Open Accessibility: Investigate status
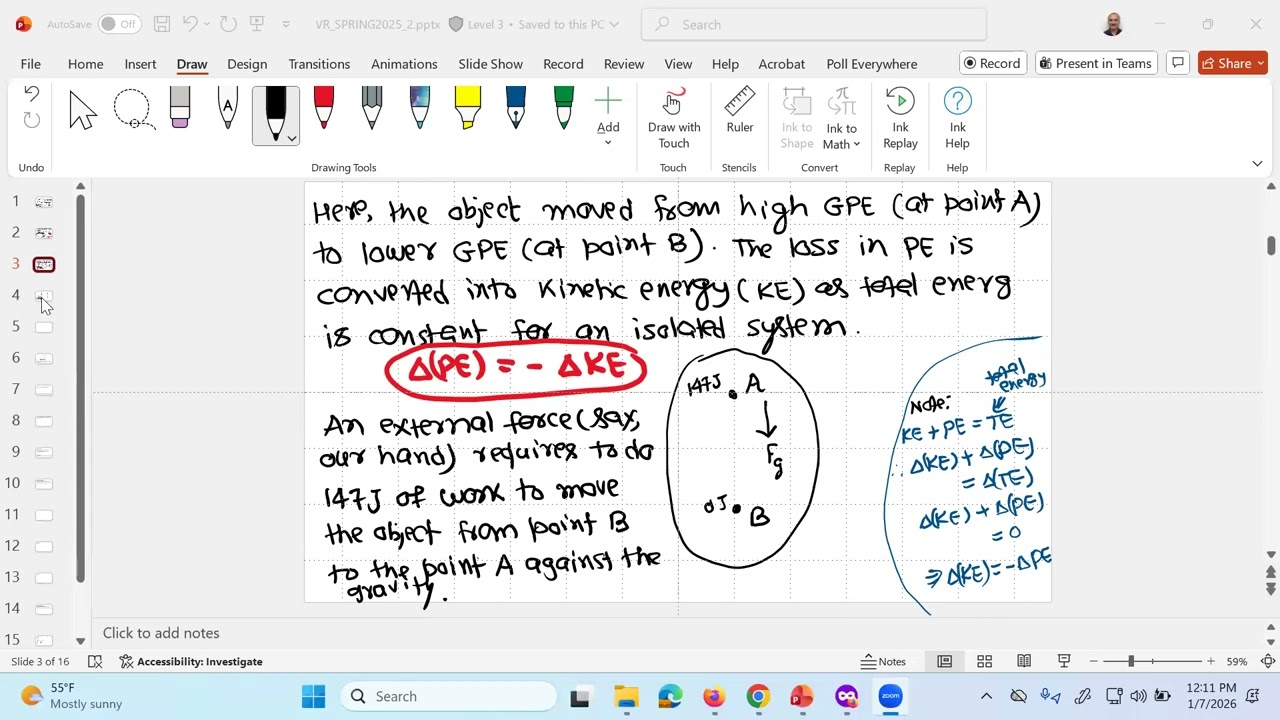Image resolution: width=1280 pixels, height=720 pixels. pyautogui.click(x=191, y=662)
